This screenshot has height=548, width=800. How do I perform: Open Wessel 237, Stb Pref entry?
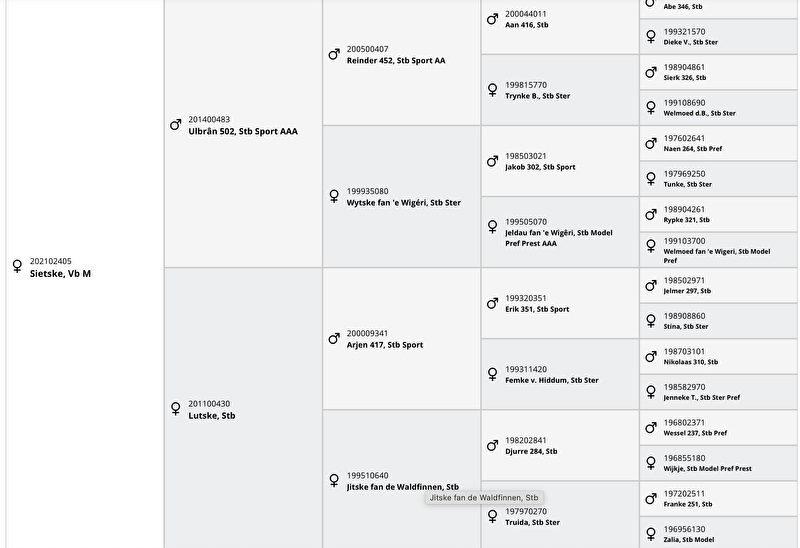click(x=695, y=433)
